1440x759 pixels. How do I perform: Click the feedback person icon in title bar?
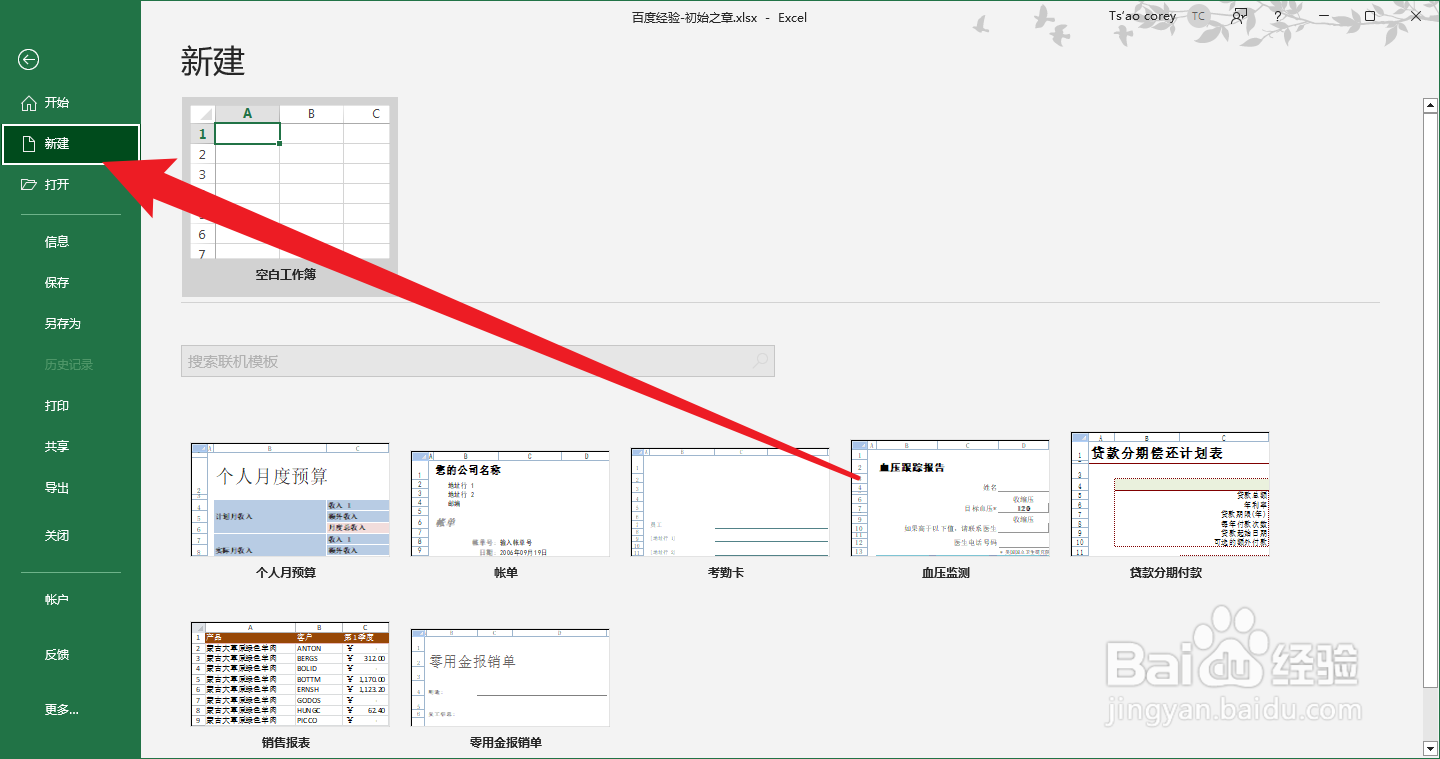click(x=1239, y=16)
